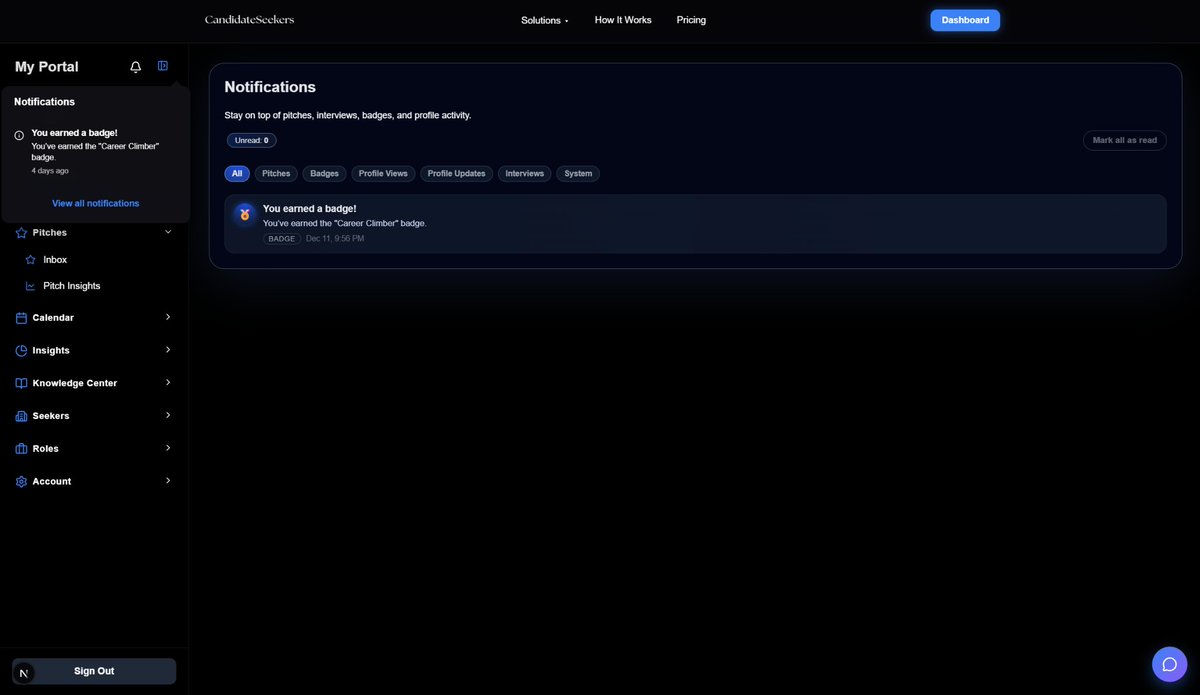Open the chat bubble widget
Image resolution: width=1200 pixels, height=695 pixels.
click(1169, 664)
